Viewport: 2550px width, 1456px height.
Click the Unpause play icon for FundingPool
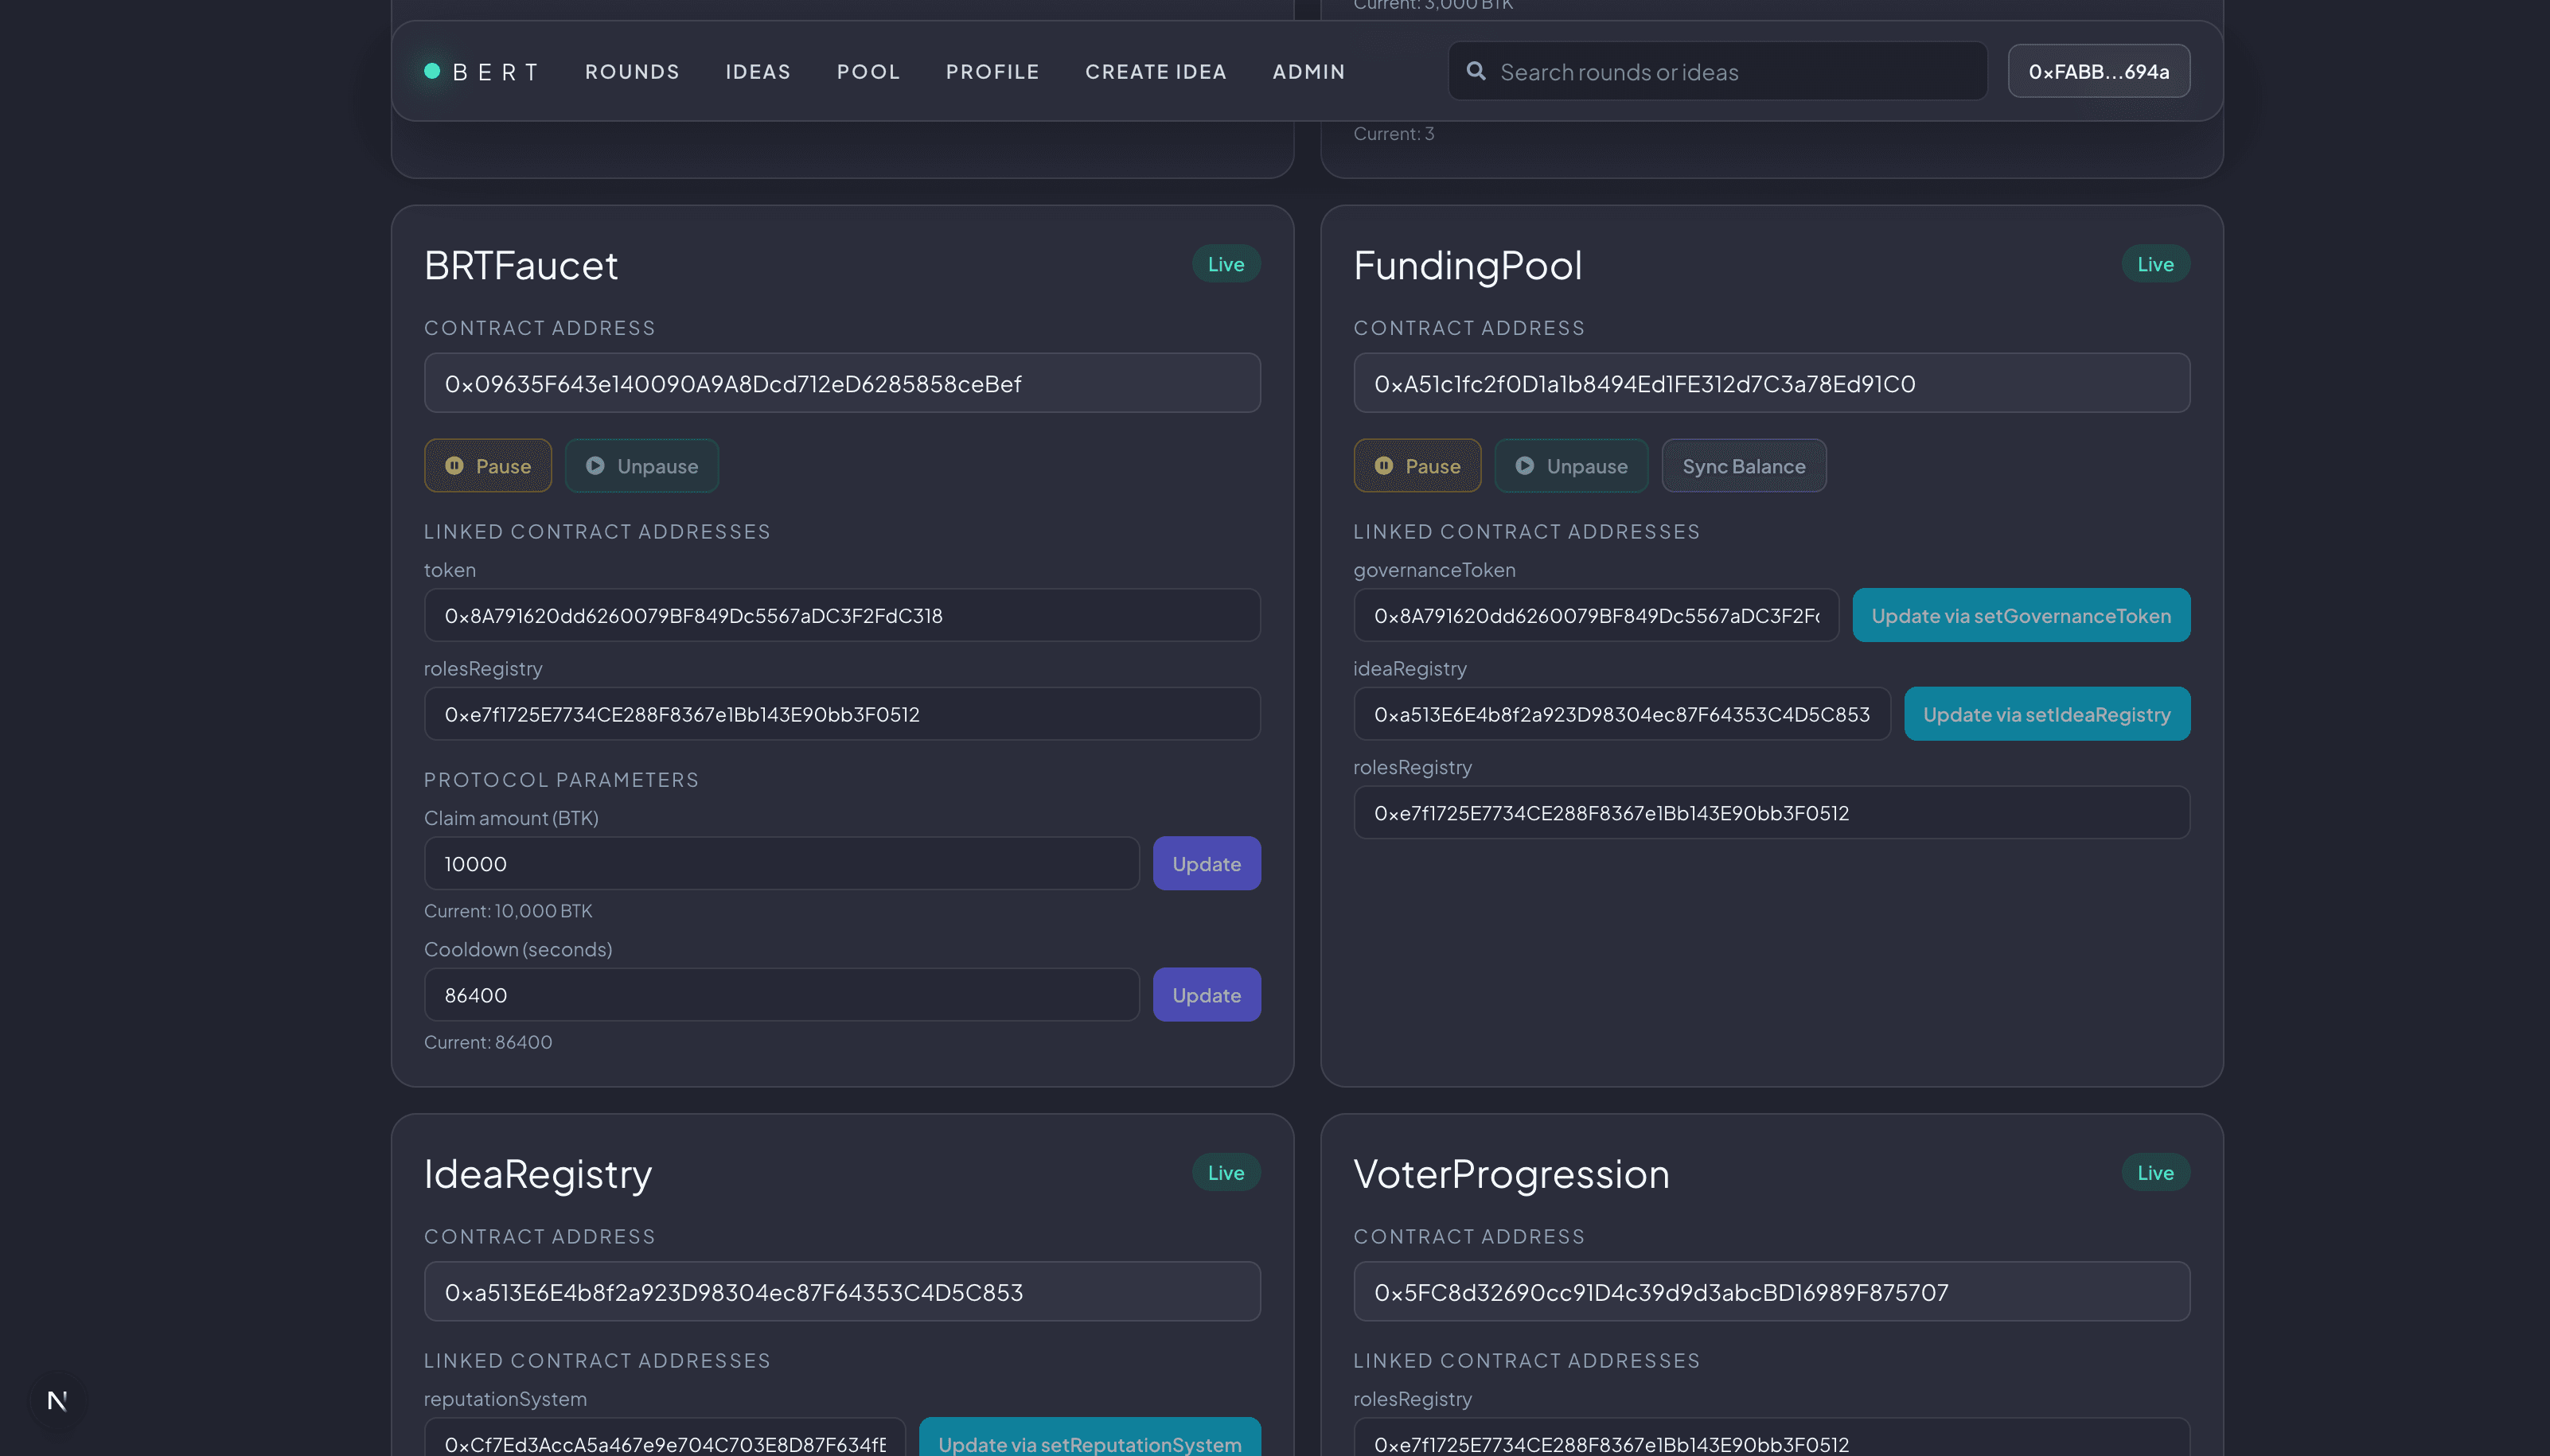[x=1525, y=465]
